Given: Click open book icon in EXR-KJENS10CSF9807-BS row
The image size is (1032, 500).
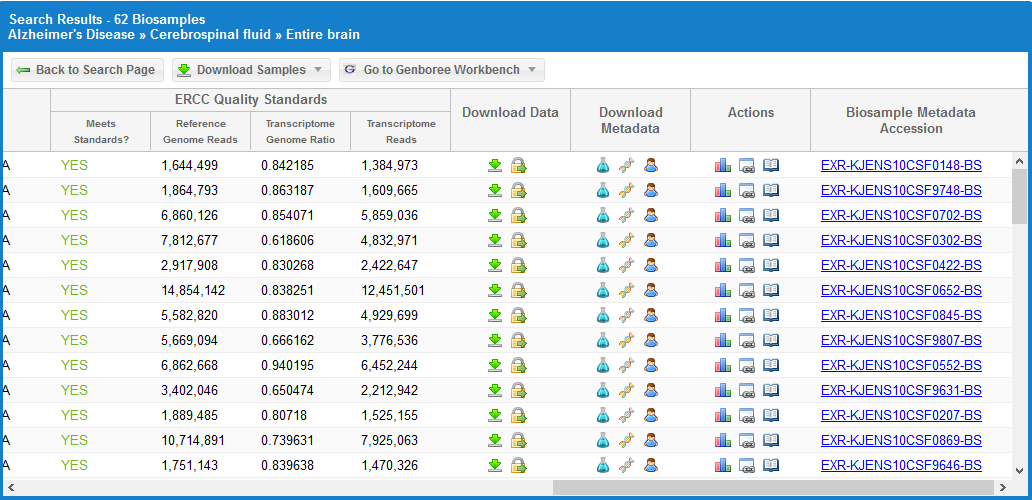Looking at the screenshot, I should 771,340.
